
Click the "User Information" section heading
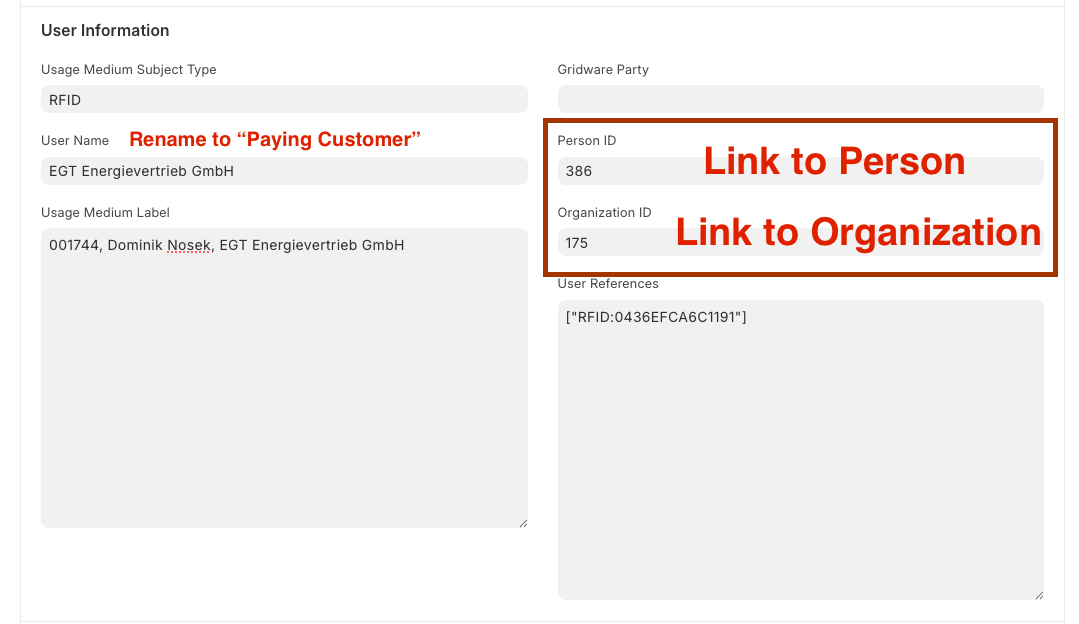click(x=105, y=30)
